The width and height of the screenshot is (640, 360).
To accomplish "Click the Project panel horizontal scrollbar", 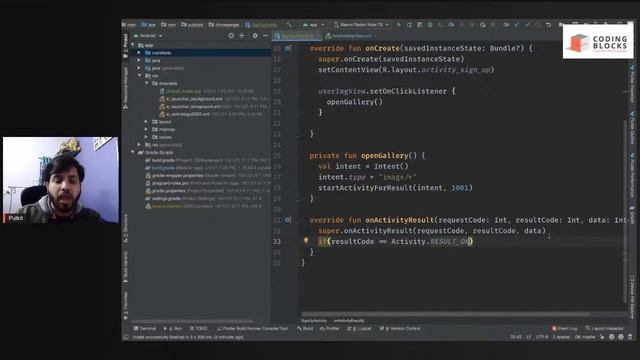I will coord(192,321).
